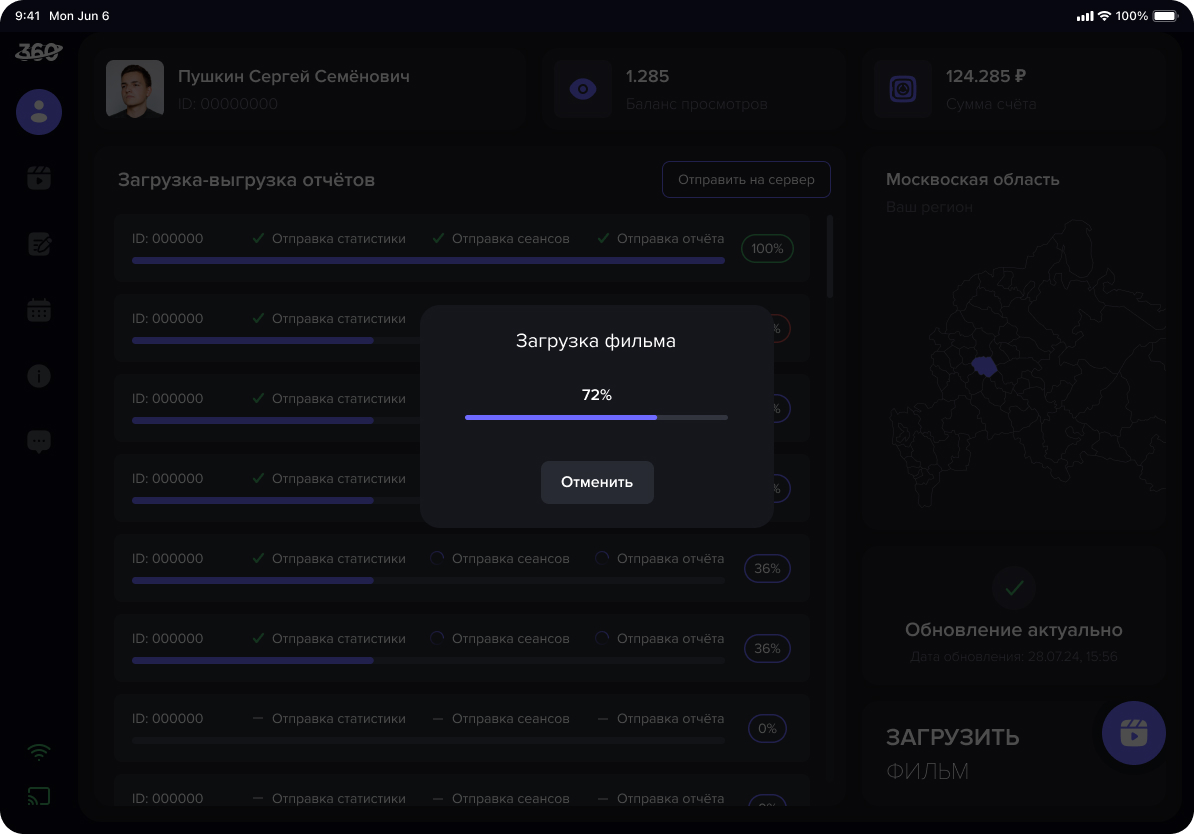The width and height of the screenshot is (1194, 834).
Task: Open the calendar sidebar section
Action: [39, 310]
